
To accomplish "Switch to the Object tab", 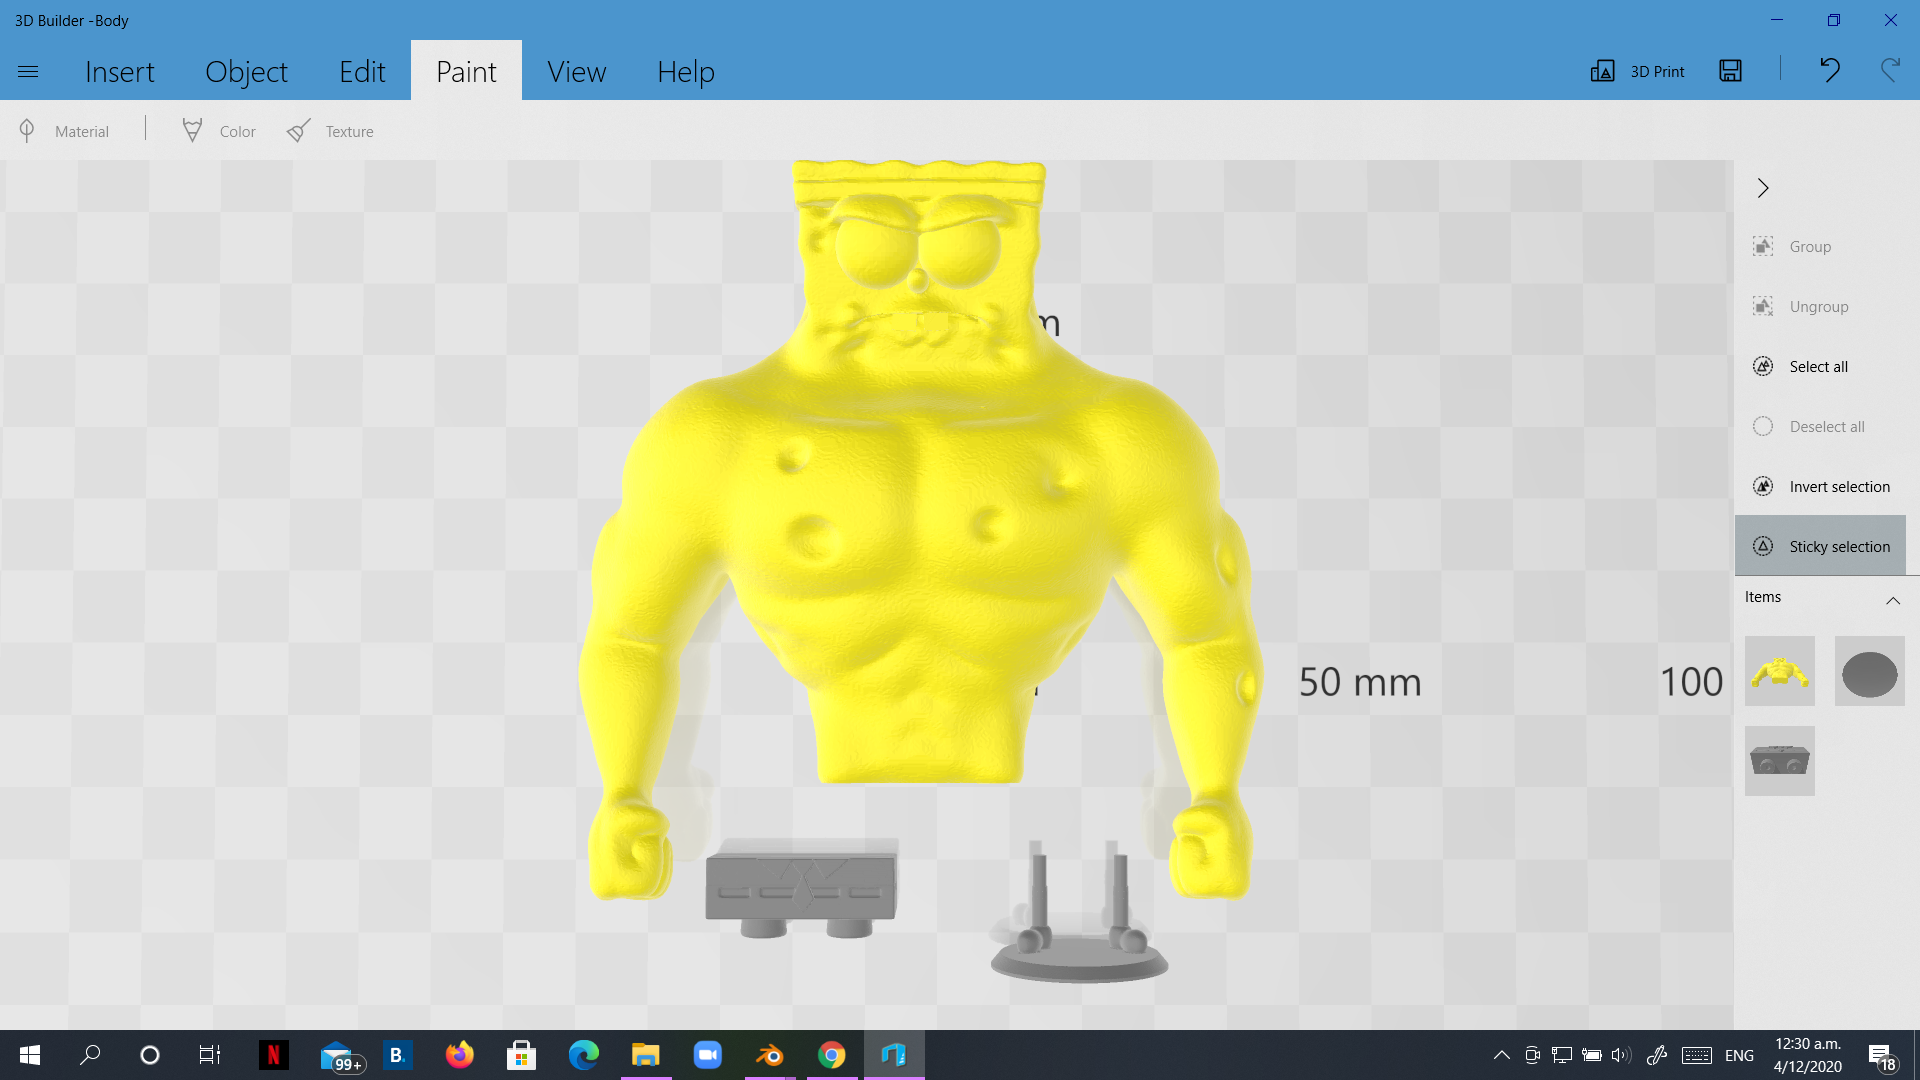I will click(246, 71).
